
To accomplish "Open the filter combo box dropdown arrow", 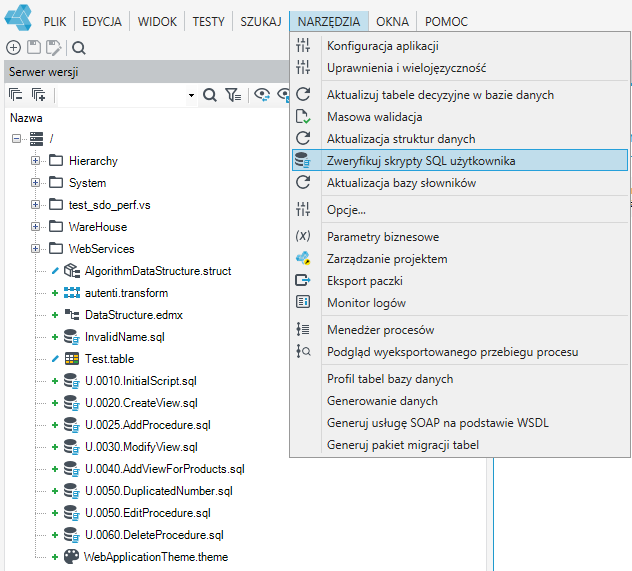I will (x=191, y=96).
